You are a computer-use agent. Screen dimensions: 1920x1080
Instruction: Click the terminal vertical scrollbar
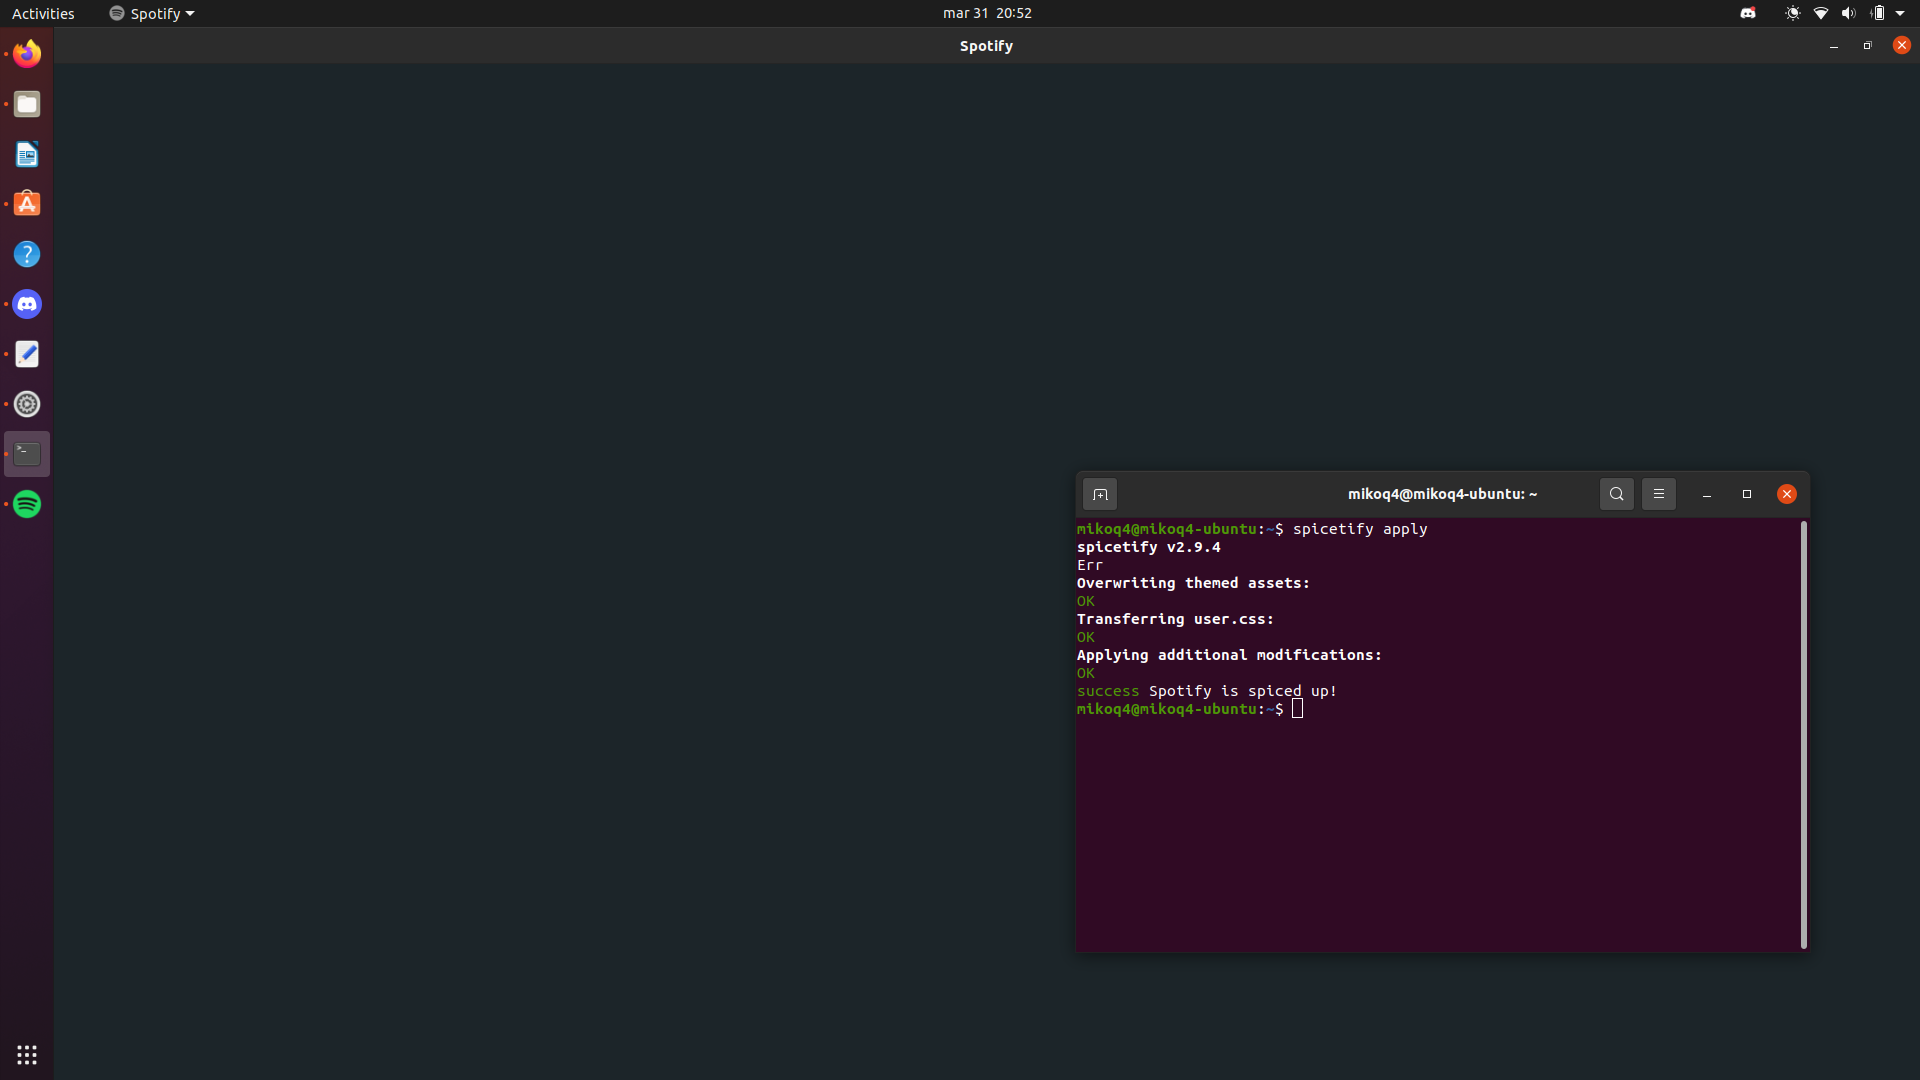(1804, 735)
